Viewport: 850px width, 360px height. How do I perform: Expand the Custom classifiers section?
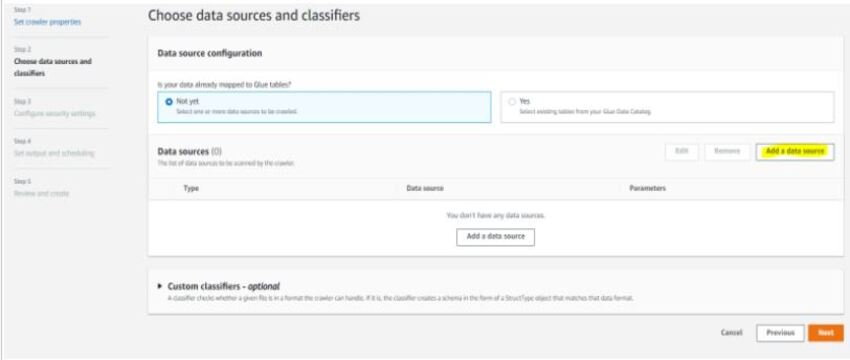[x=223, y=286]
